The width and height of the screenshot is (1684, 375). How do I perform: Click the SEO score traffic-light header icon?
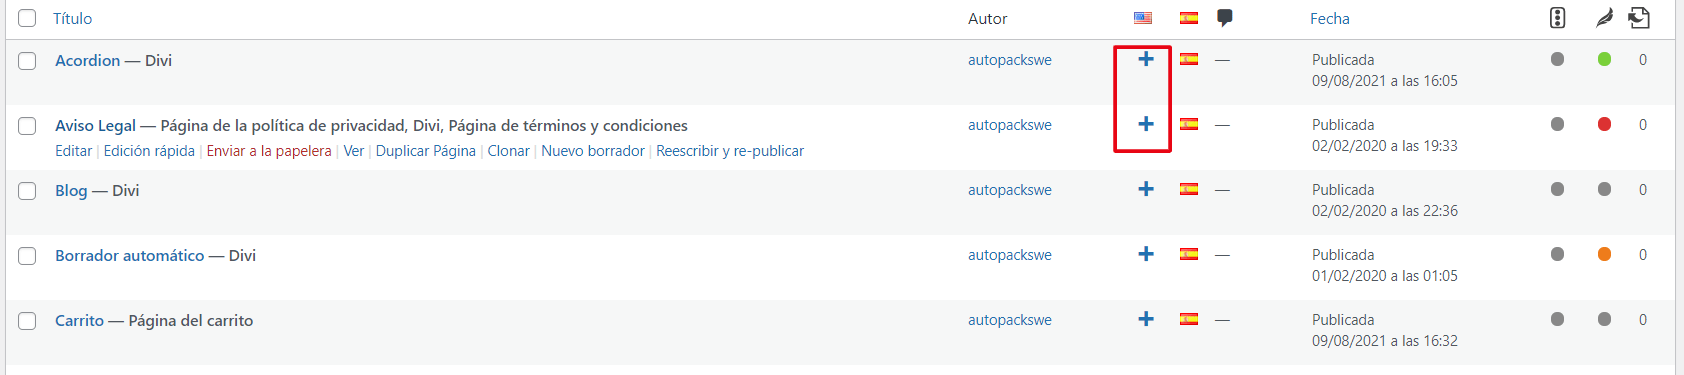(1557, 18)
